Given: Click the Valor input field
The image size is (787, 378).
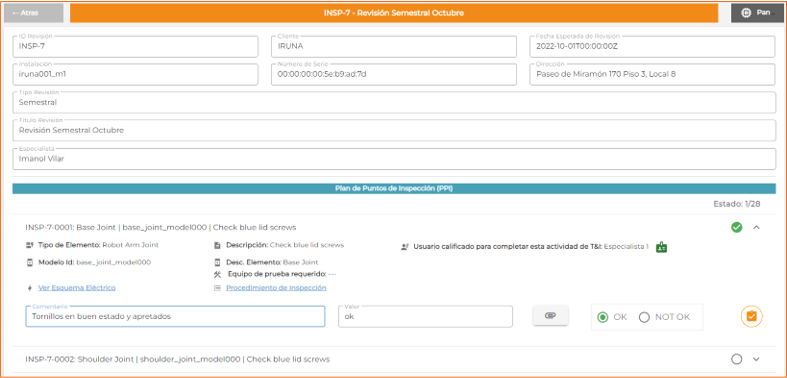Looking at the screenshot, I should click(x=425, y=316).
